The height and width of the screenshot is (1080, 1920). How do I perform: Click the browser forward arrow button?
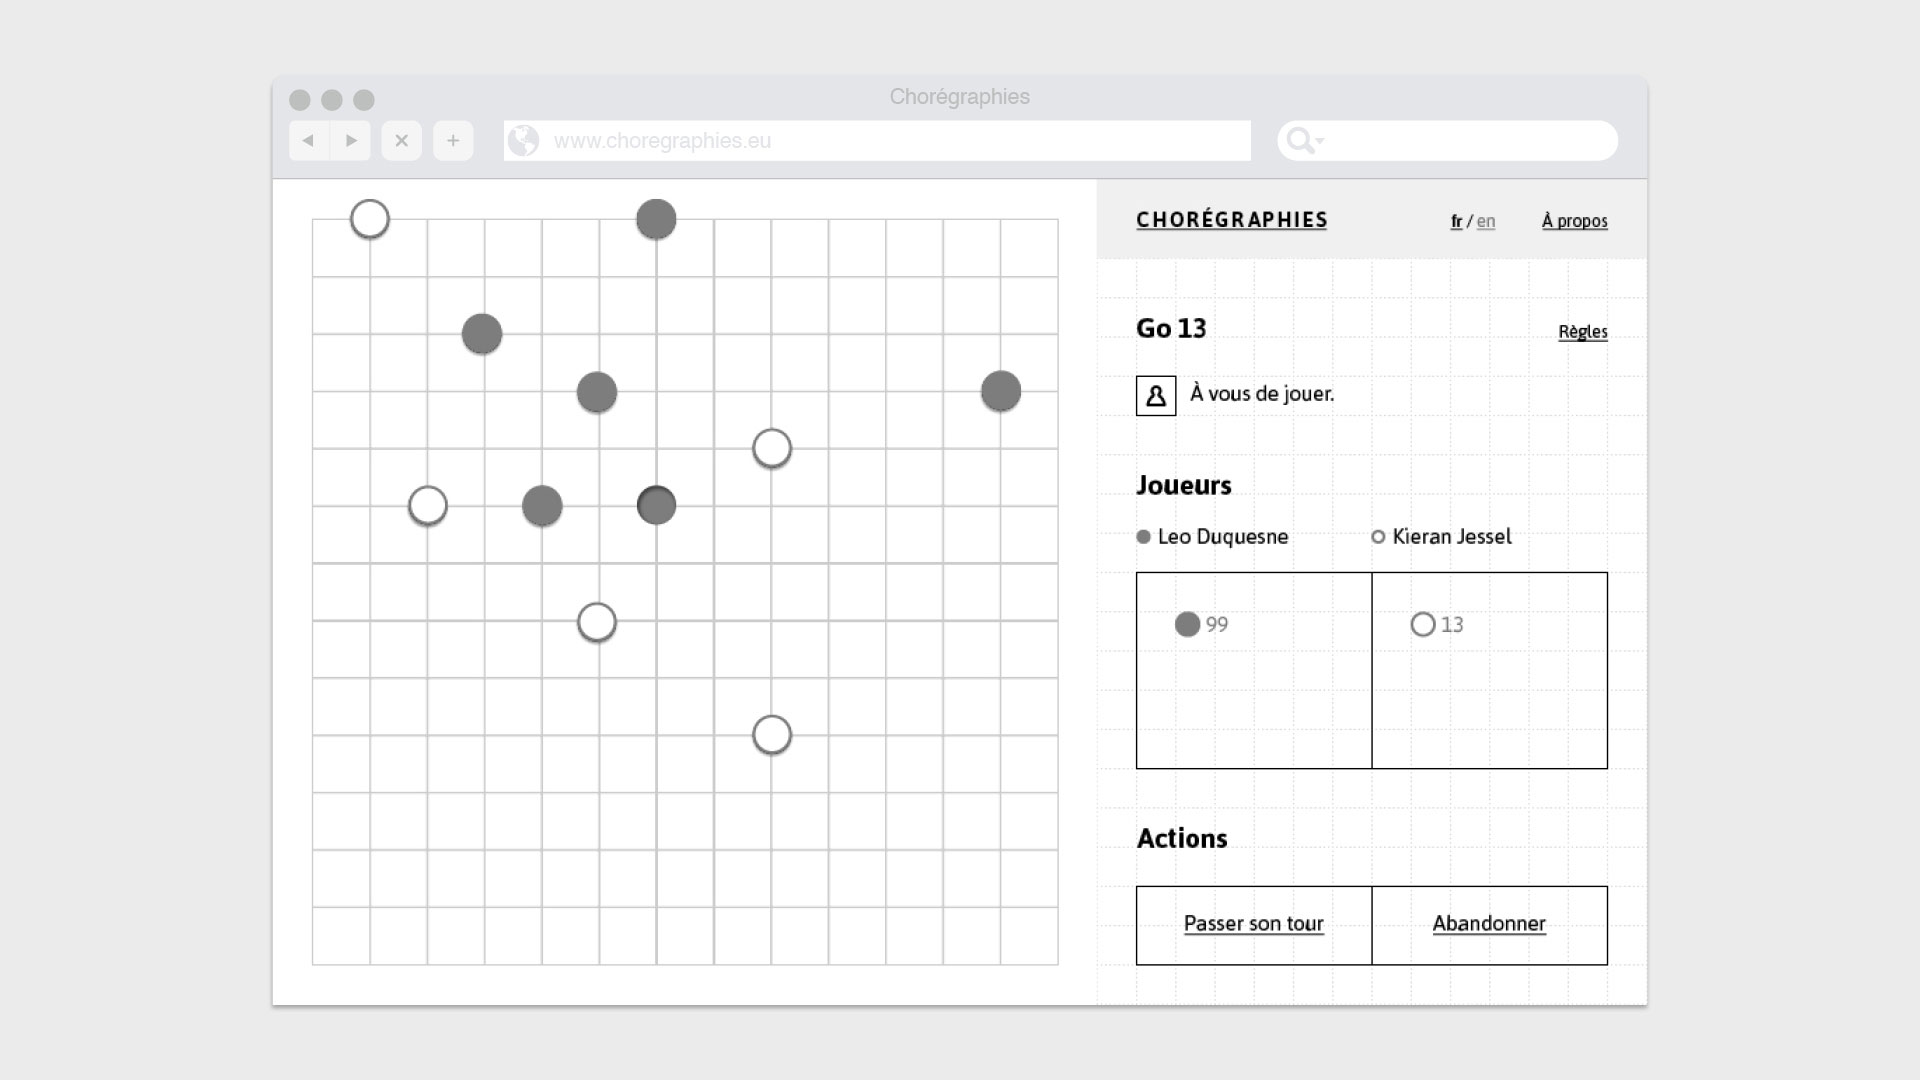point(351,141)
